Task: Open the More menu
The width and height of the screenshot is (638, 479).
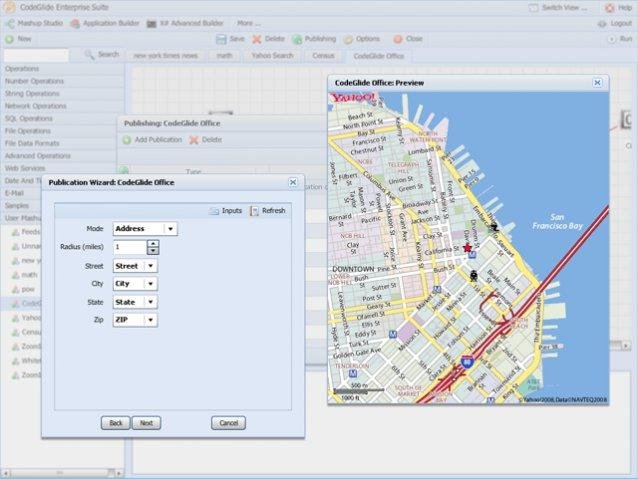Action: click(248, 23)
